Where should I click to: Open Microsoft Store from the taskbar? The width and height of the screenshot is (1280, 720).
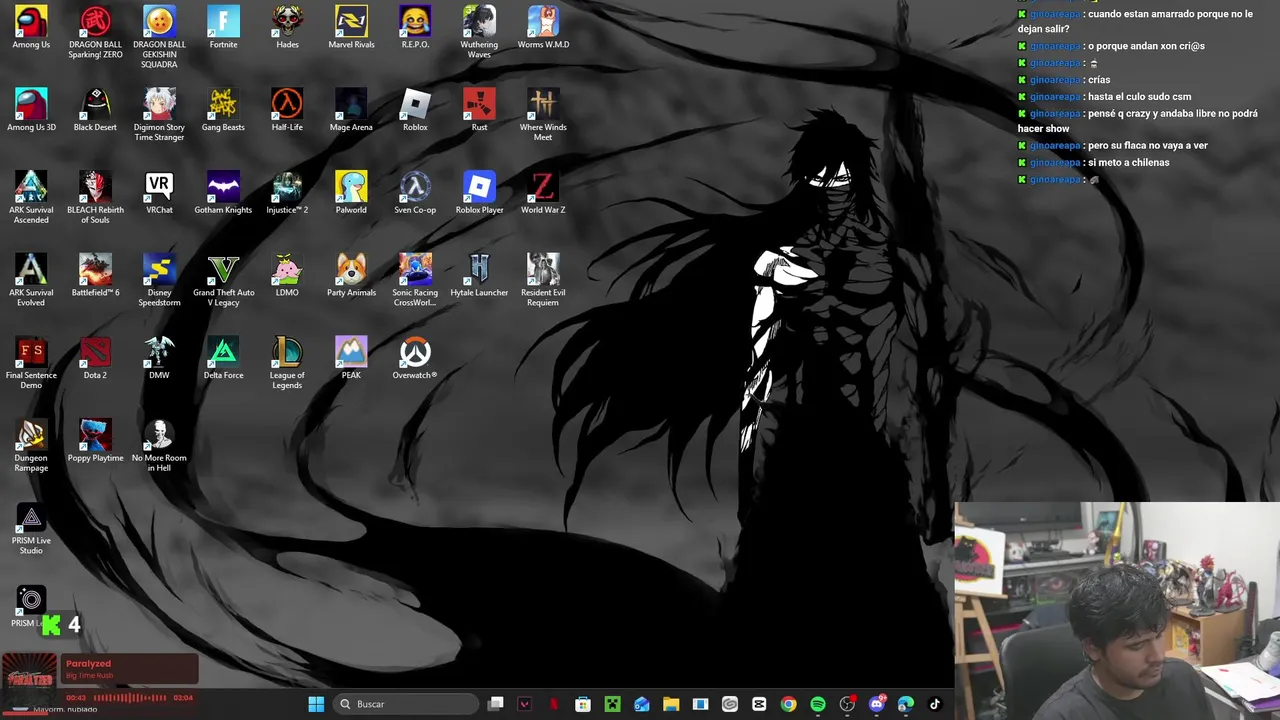(583, 704)
